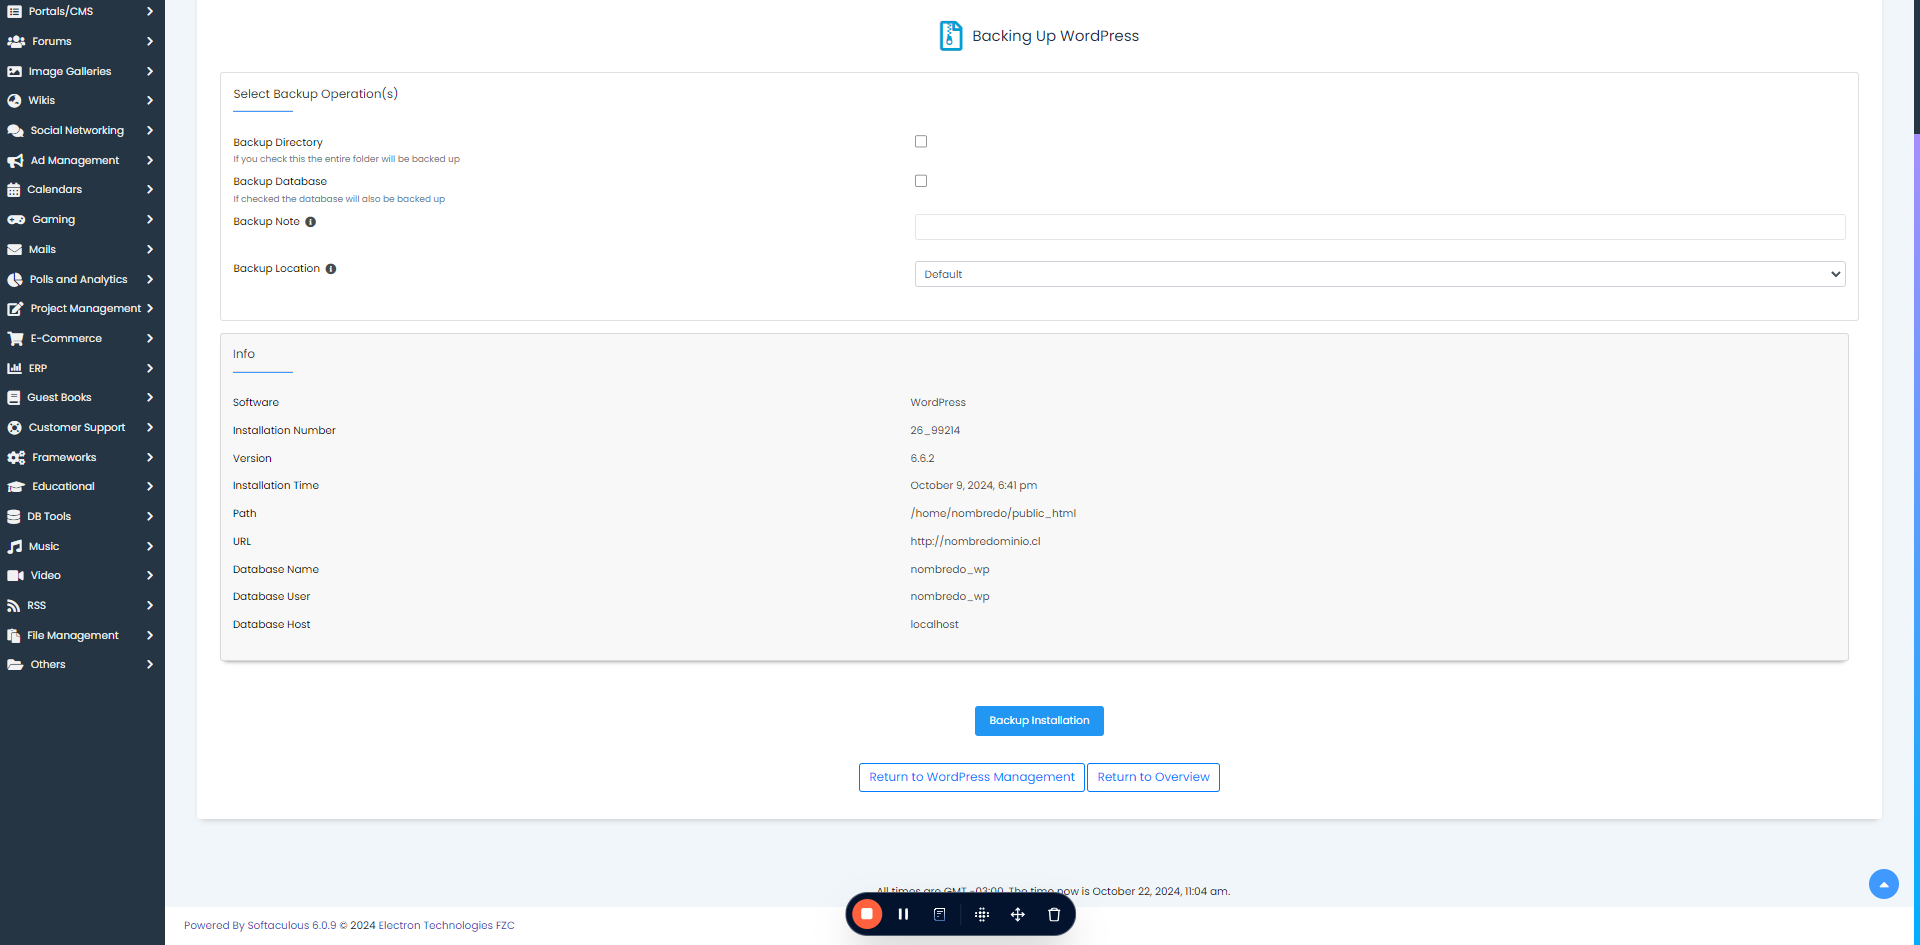This screenshot has height=945, width=1920.
Task: Enable the Backup Database checkbox
Action: [x=921, y=181]
